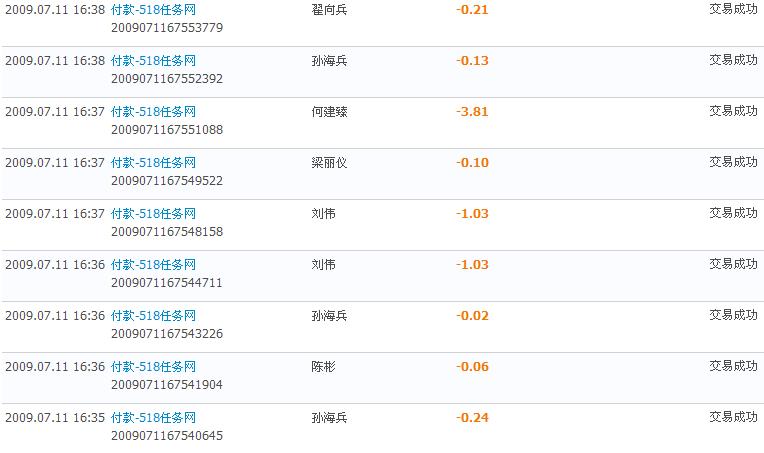Select the -0.21 amount for 翟向兵
This screenshot has width=764, height=453.
pos(472,10)
